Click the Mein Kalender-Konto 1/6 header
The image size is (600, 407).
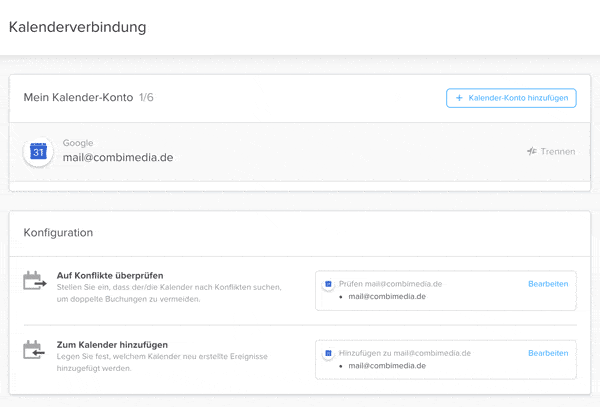pyautogui.click(x=89, y=98)
